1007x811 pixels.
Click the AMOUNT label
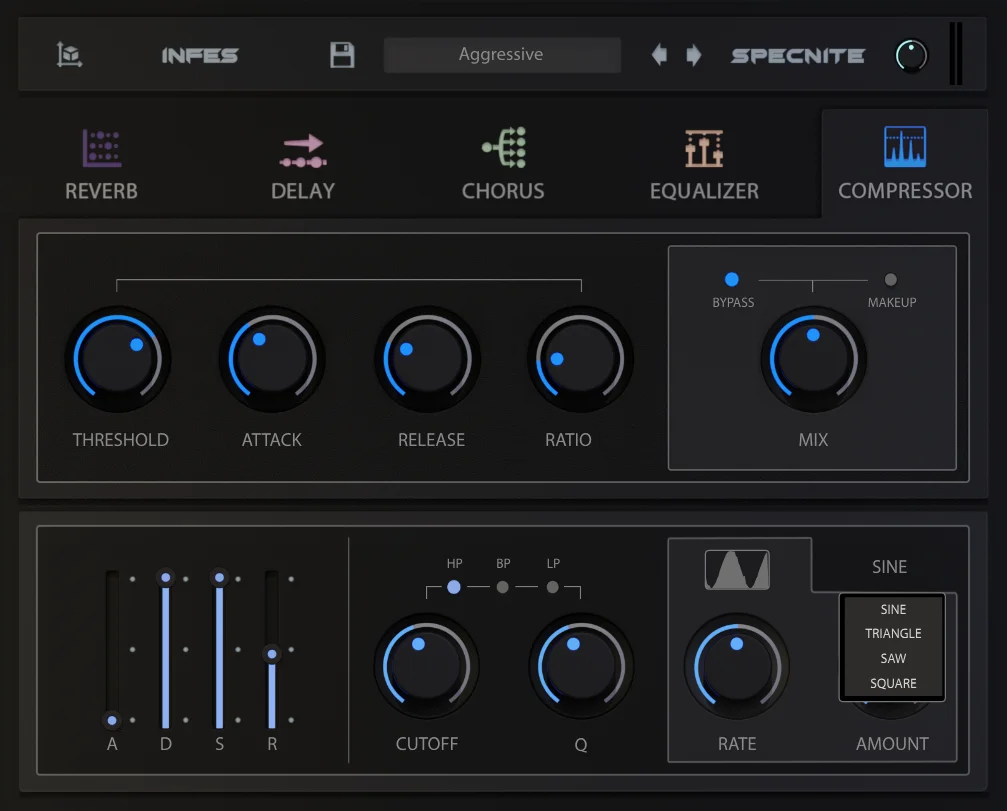pos(892,744)
